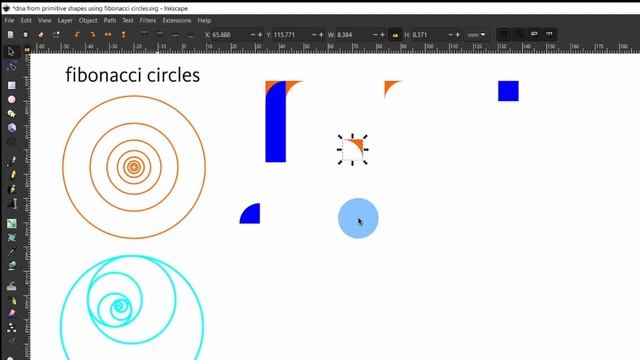The width and height of the screenshot is (640, 360).
Task: Select the 3D Box tool
Action: click(x=11, y=128)
